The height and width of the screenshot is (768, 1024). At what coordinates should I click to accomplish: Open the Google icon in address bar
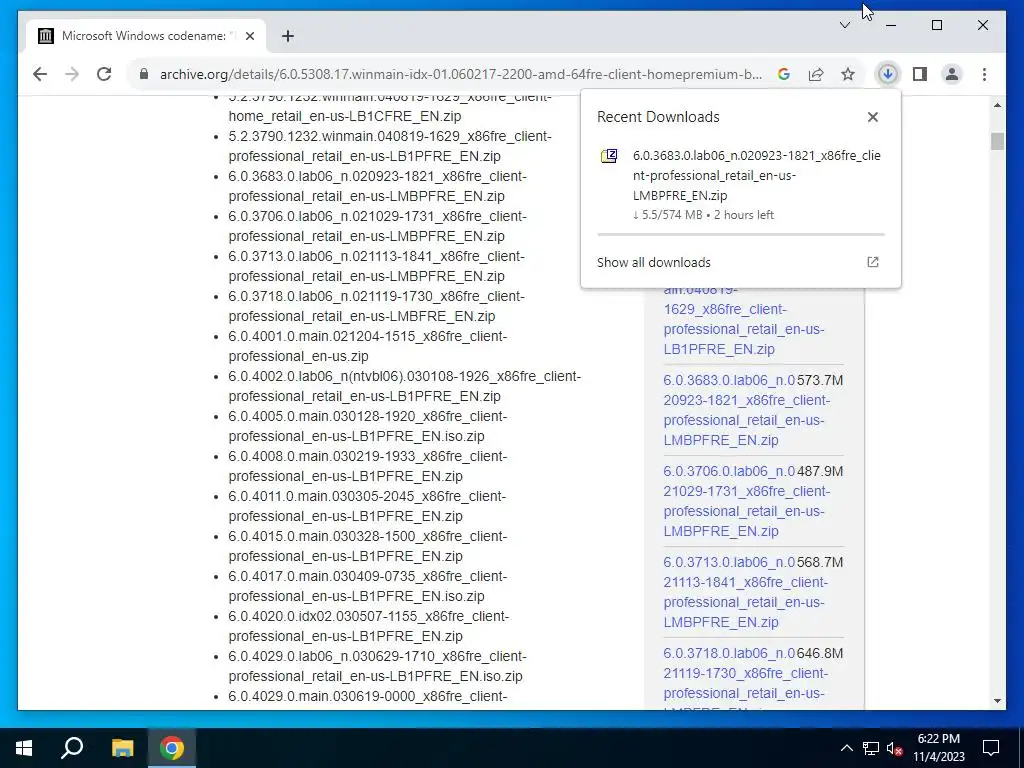click(x=784, y=74)
